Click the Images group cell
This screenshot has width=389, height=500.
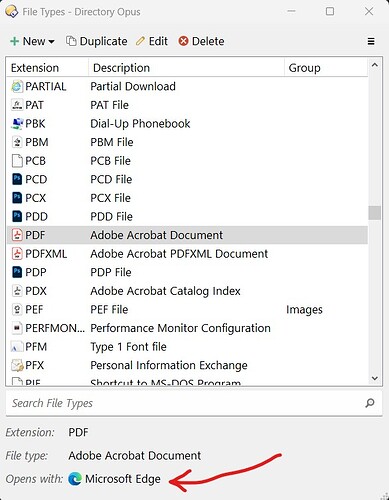(x=304, y=310)
